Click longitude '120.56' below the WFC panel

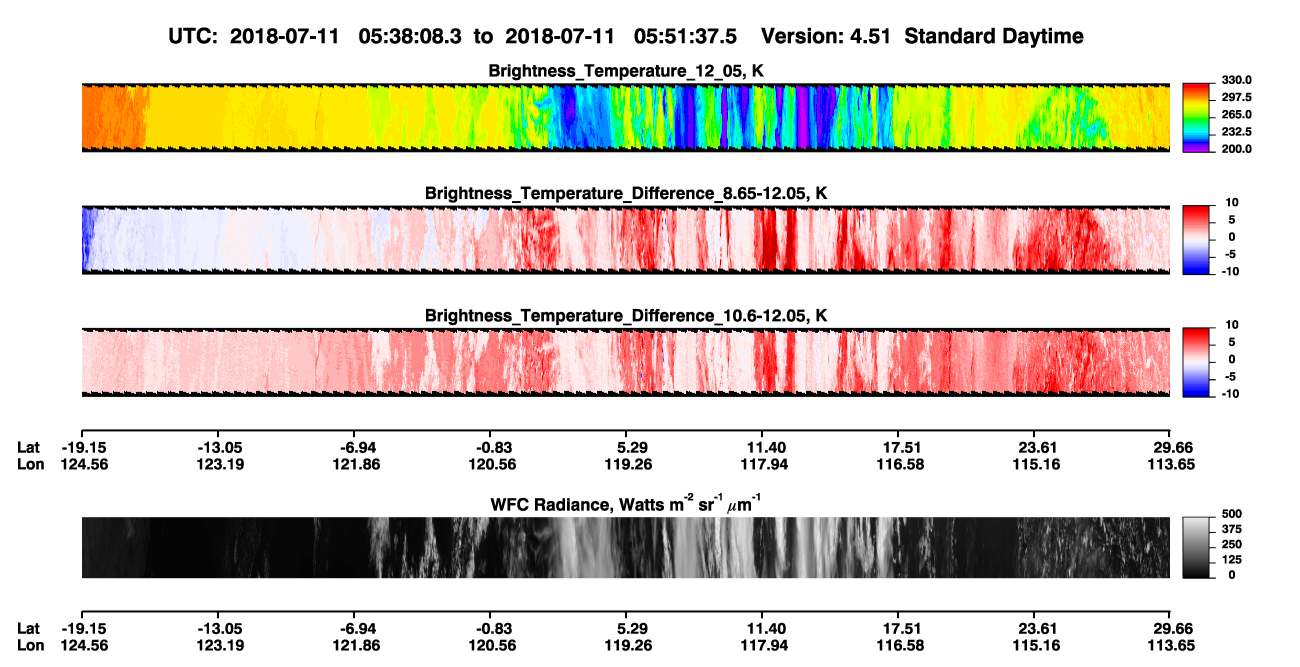click(491, 646)
